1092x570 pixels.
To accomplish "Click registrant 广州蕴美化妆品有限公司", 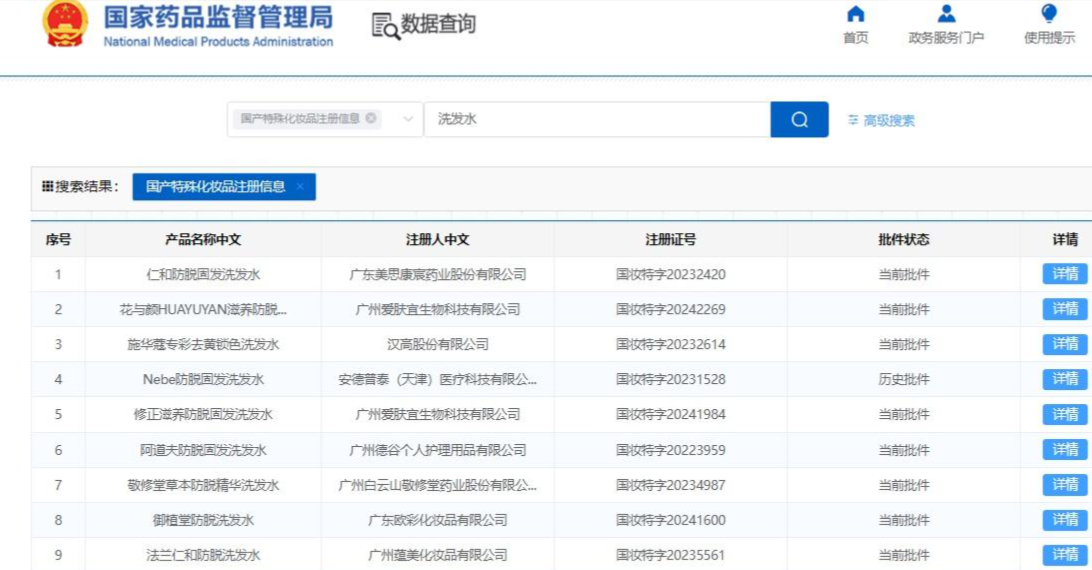I will [437, 555].
